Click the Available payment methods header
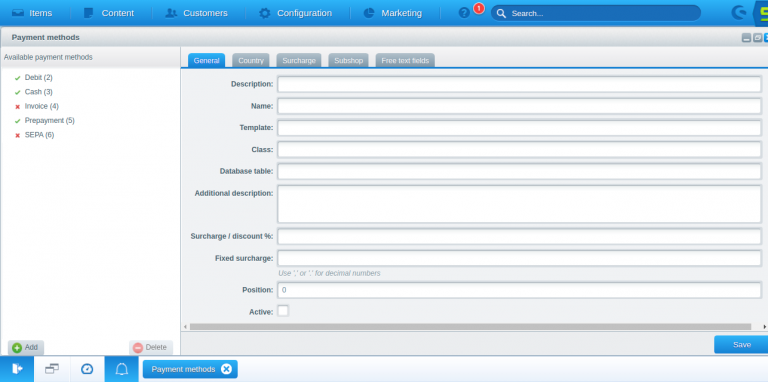Viewport: 768px width, 382px height. pyautogui.click(x=48, y=57)
